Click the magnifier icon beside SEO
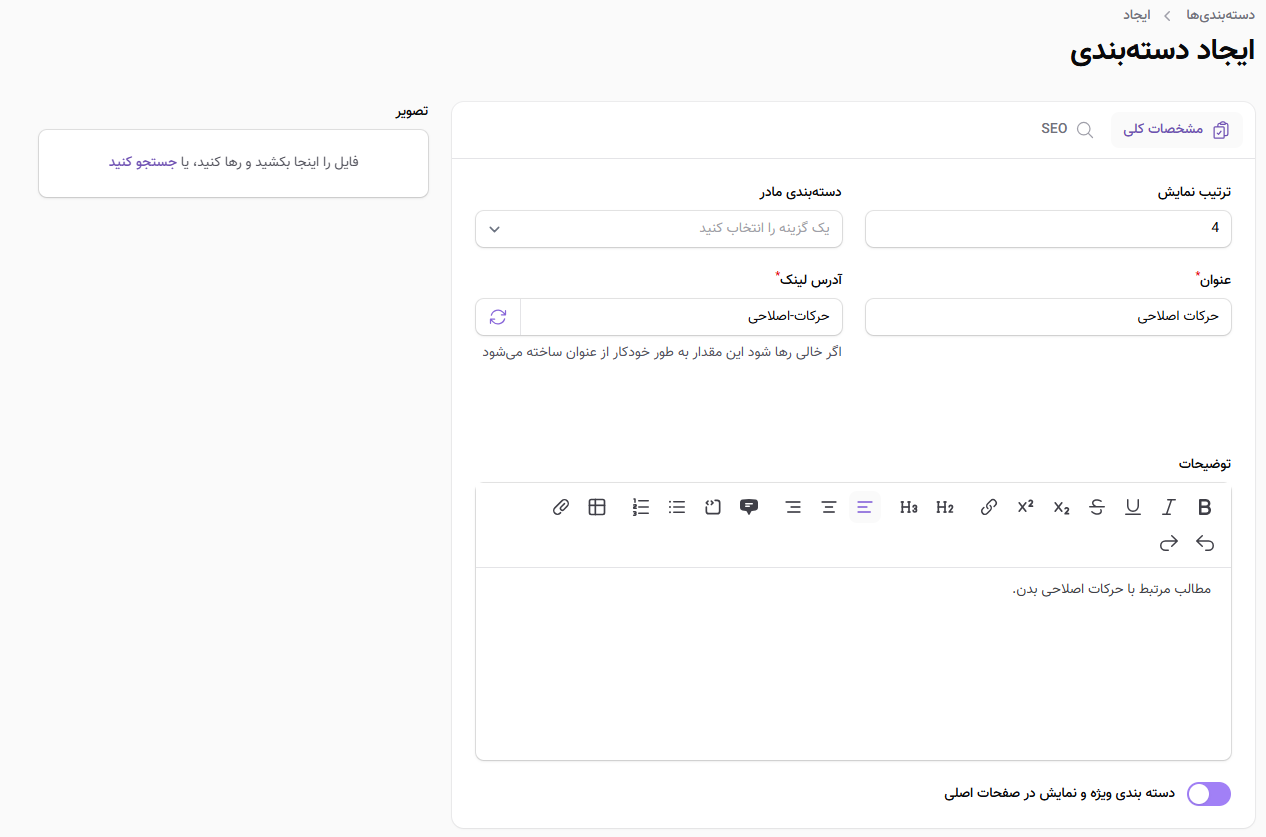This screenshot has height=837, width=1266. (x=1084, y=130)
